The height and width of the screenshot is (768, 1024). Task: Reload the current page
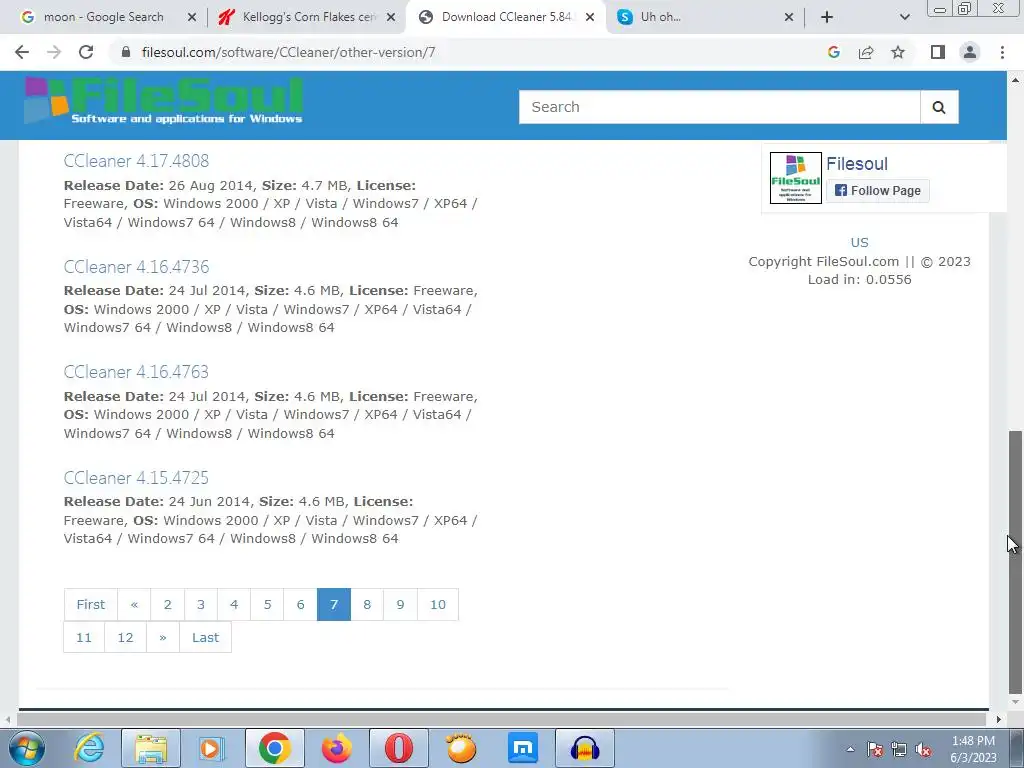[86, 52]
